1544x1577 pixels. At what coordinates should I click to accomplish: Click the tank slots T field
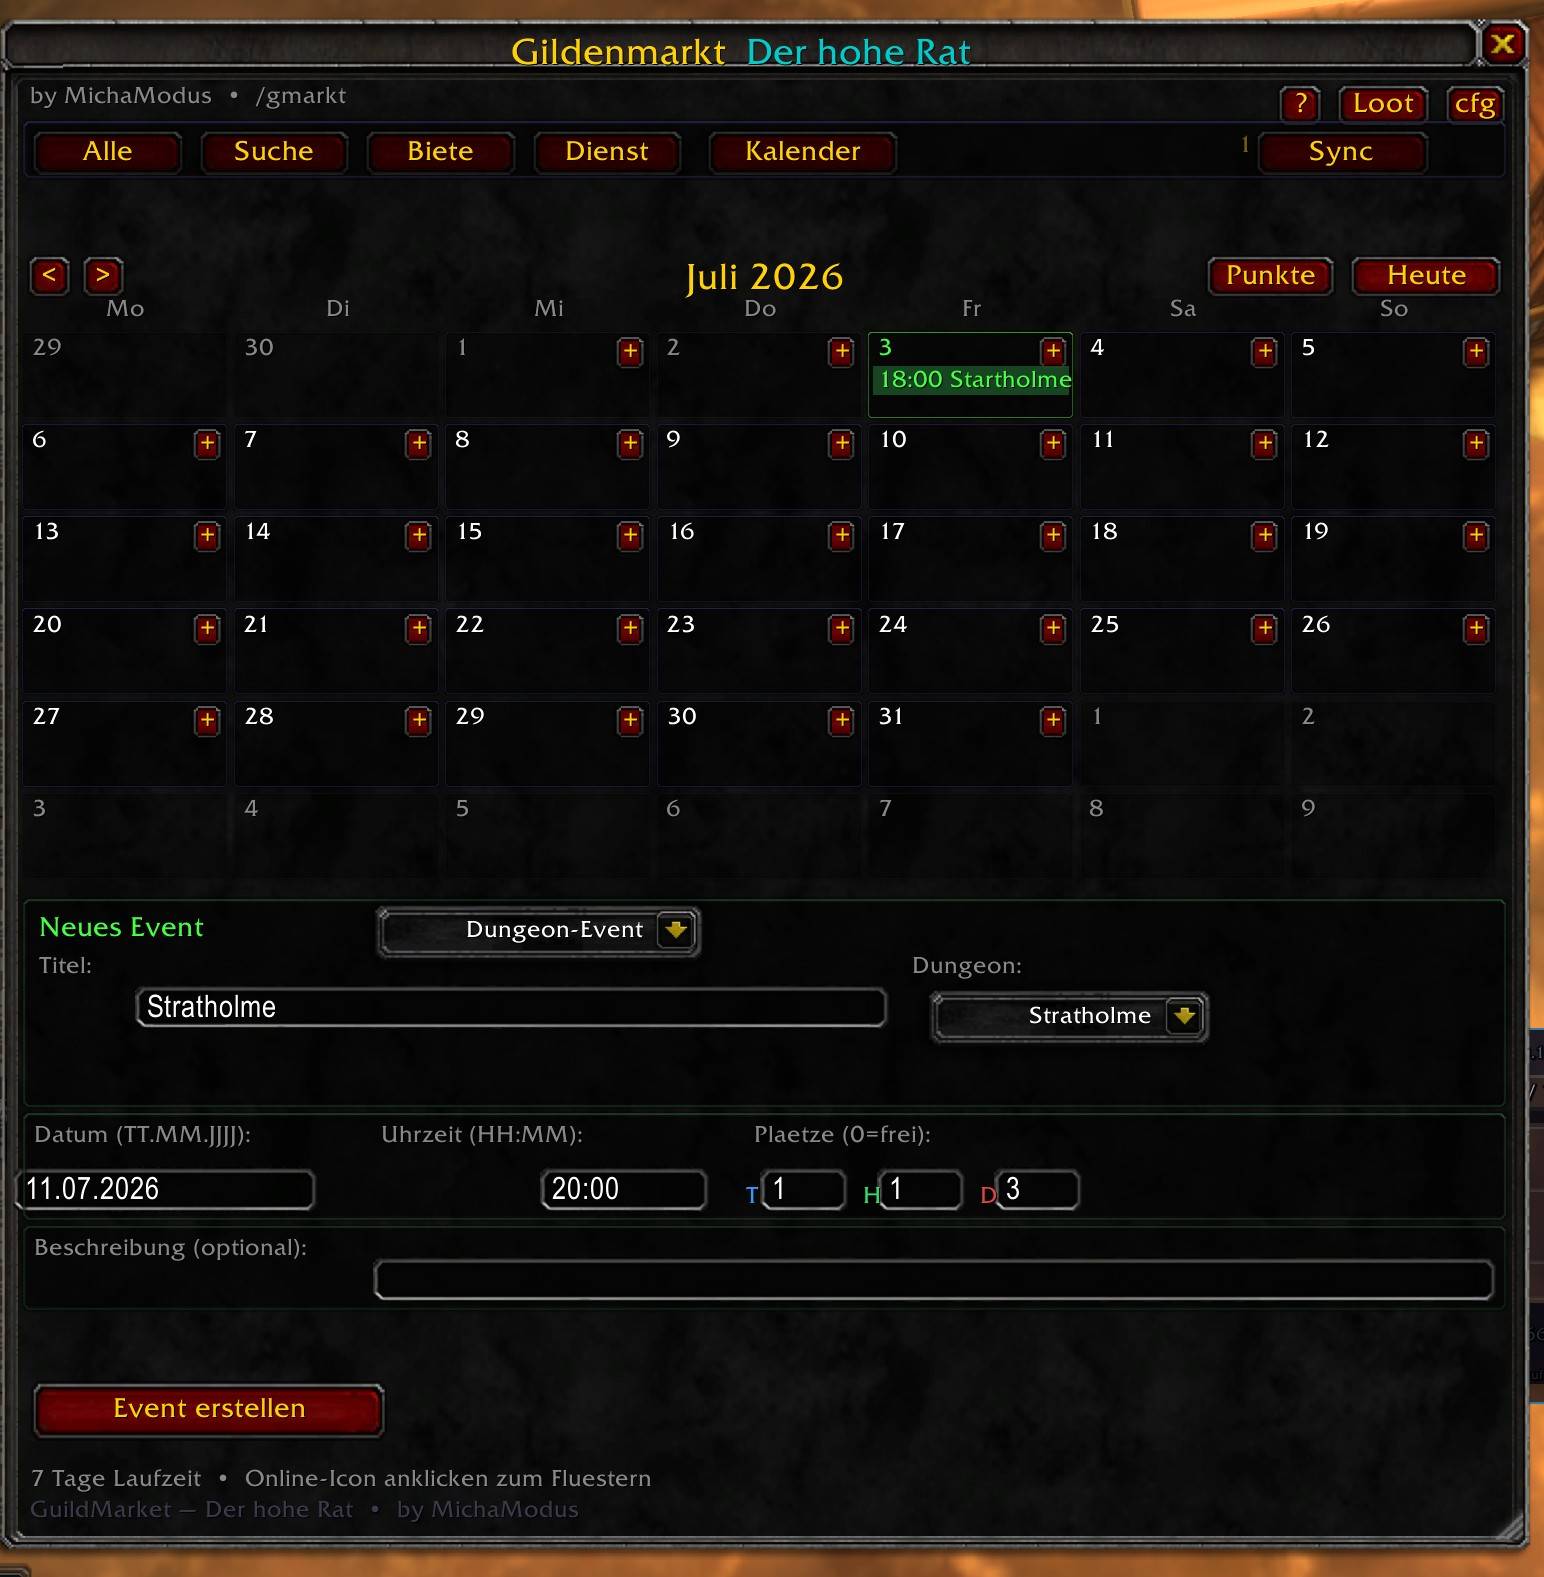[x=804, y=1189]
